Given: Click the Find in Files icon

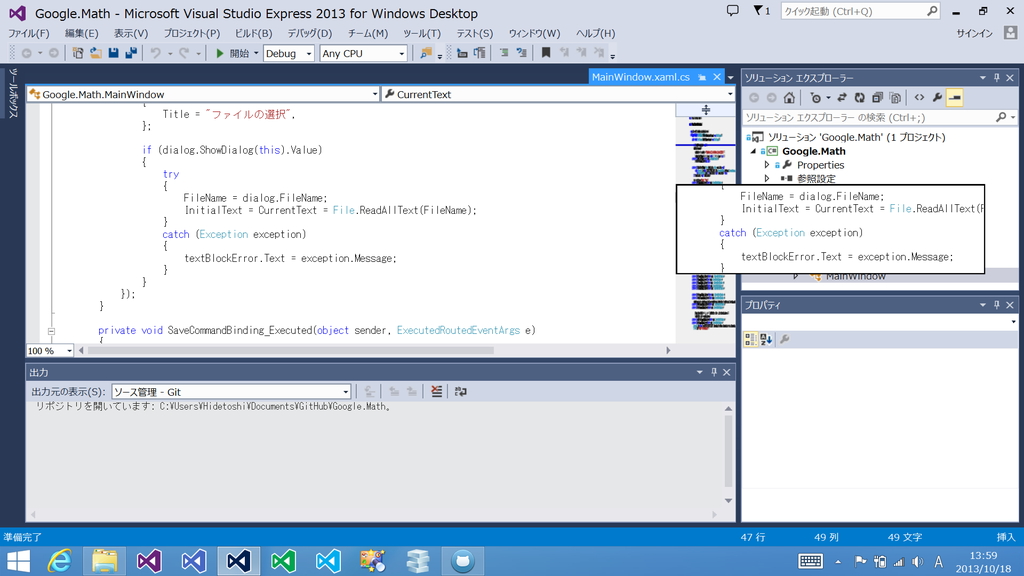Looking at the screenshot, I should [426, 54].
